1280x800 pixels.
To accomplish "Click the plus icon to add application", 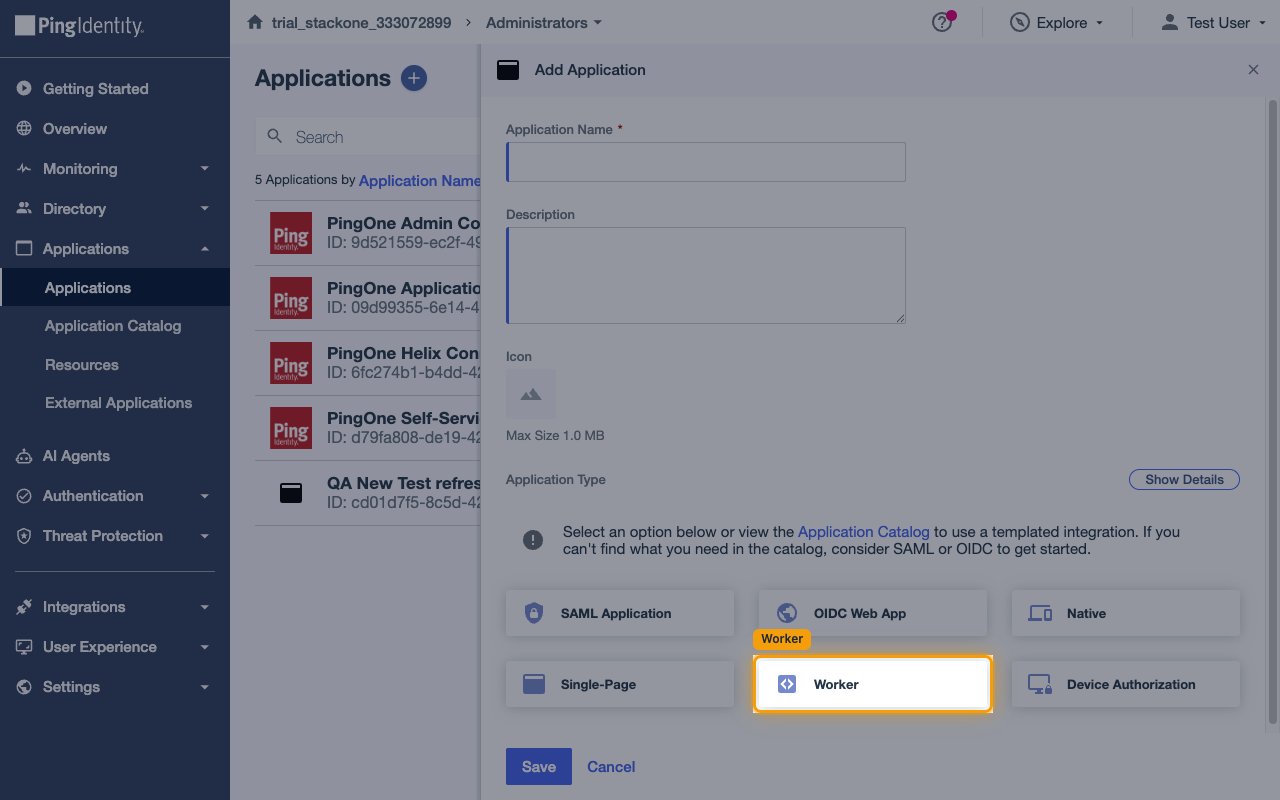I will coord(414,78).
